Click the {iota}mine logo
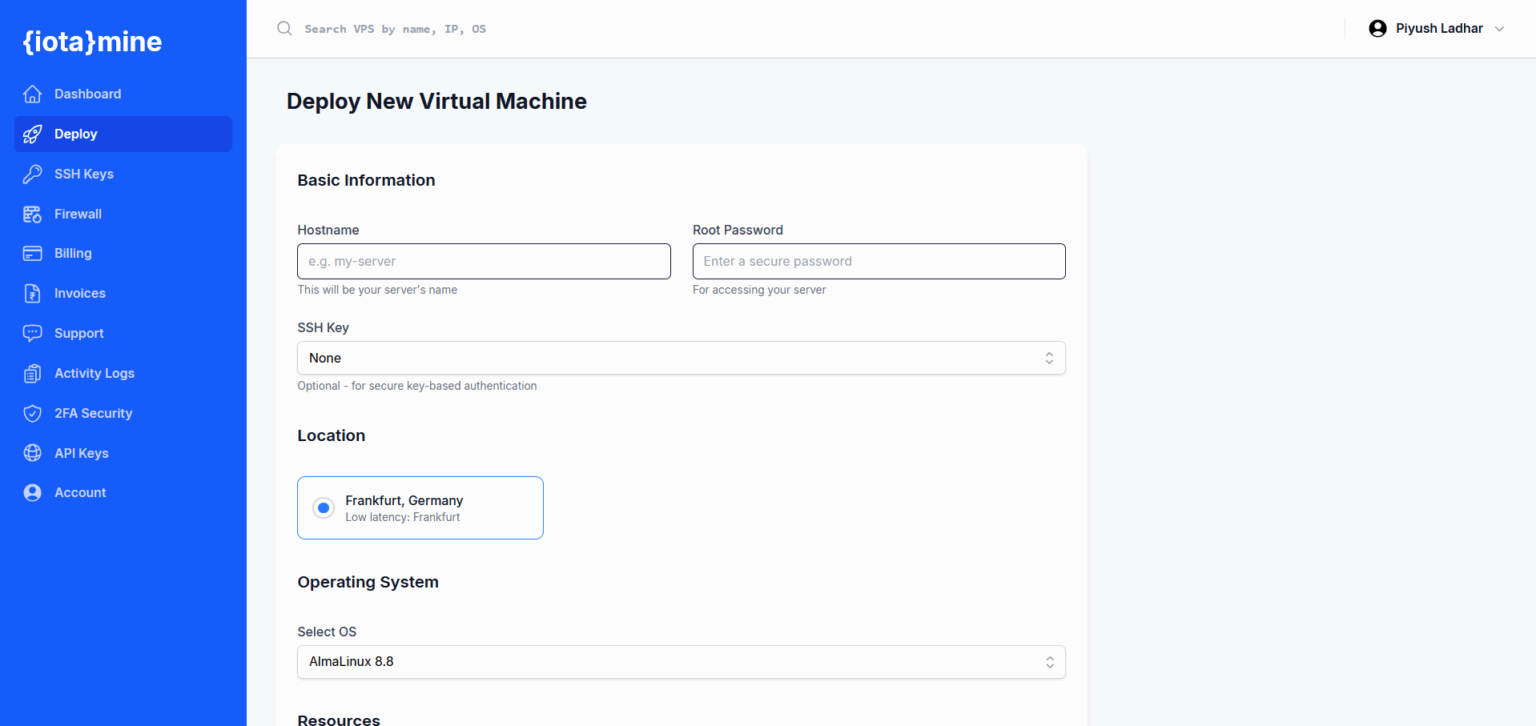Viewport: 1536px width, 726px height. click(x=92, y=42)
